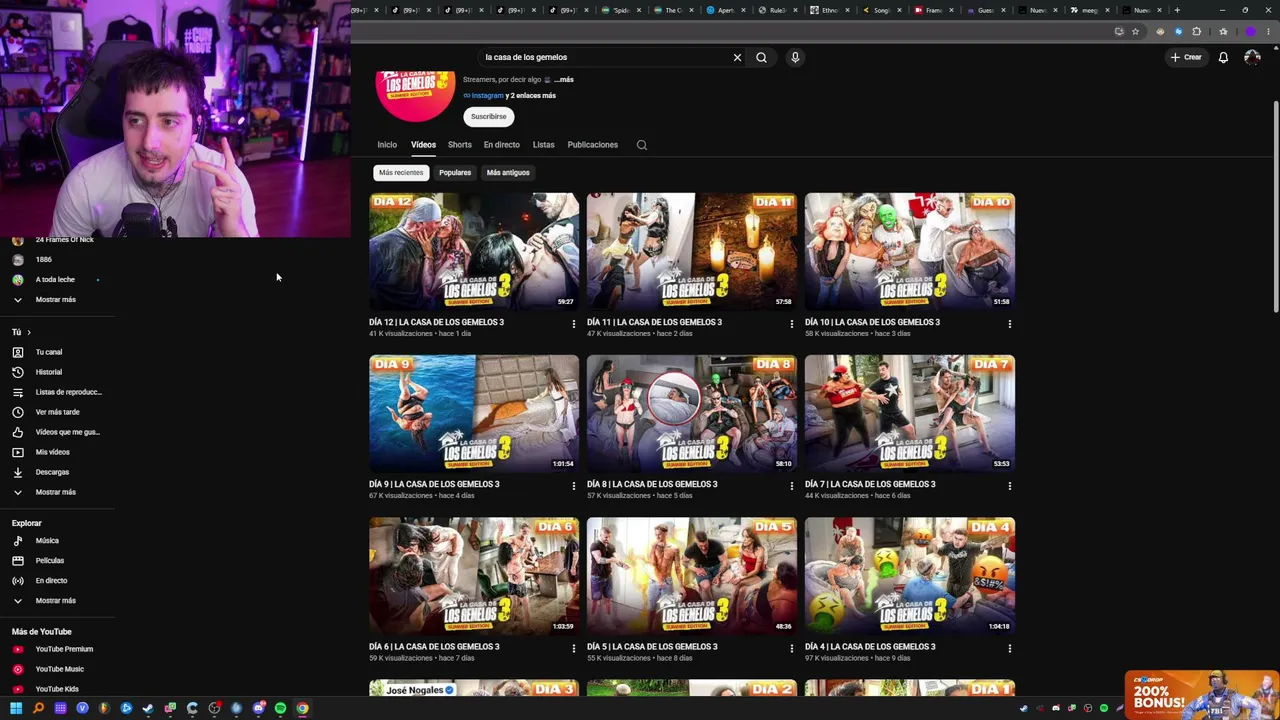Switch to the Aperture browser tab
1280x720 pixels.
point(726,10)
